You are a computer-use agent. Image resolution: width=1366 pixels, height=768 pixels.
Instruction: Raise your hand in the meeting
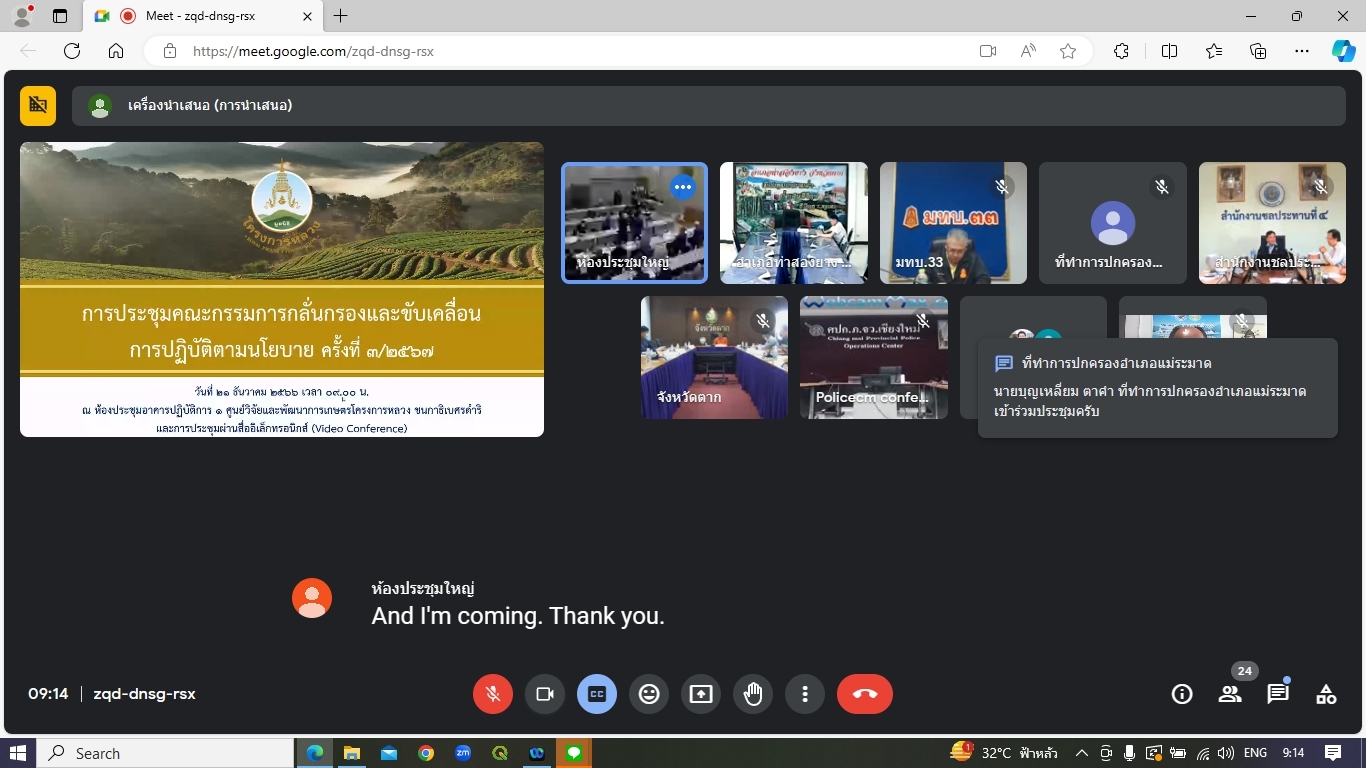(753, 694)
